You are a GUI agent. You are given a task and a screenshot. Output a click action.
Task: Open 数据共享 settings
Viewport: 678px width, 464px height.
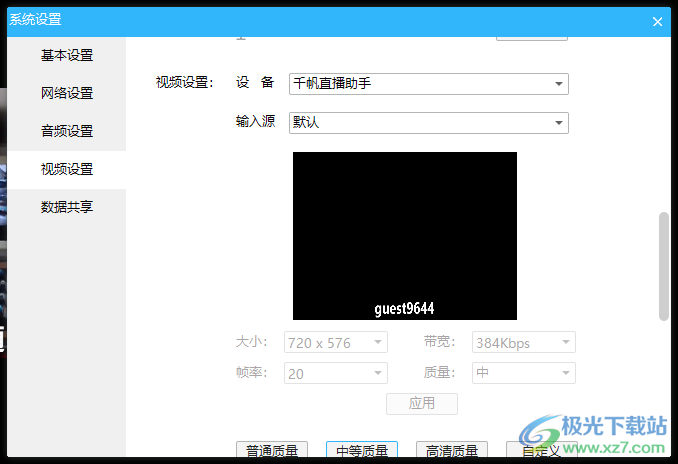tap(67, 207)
